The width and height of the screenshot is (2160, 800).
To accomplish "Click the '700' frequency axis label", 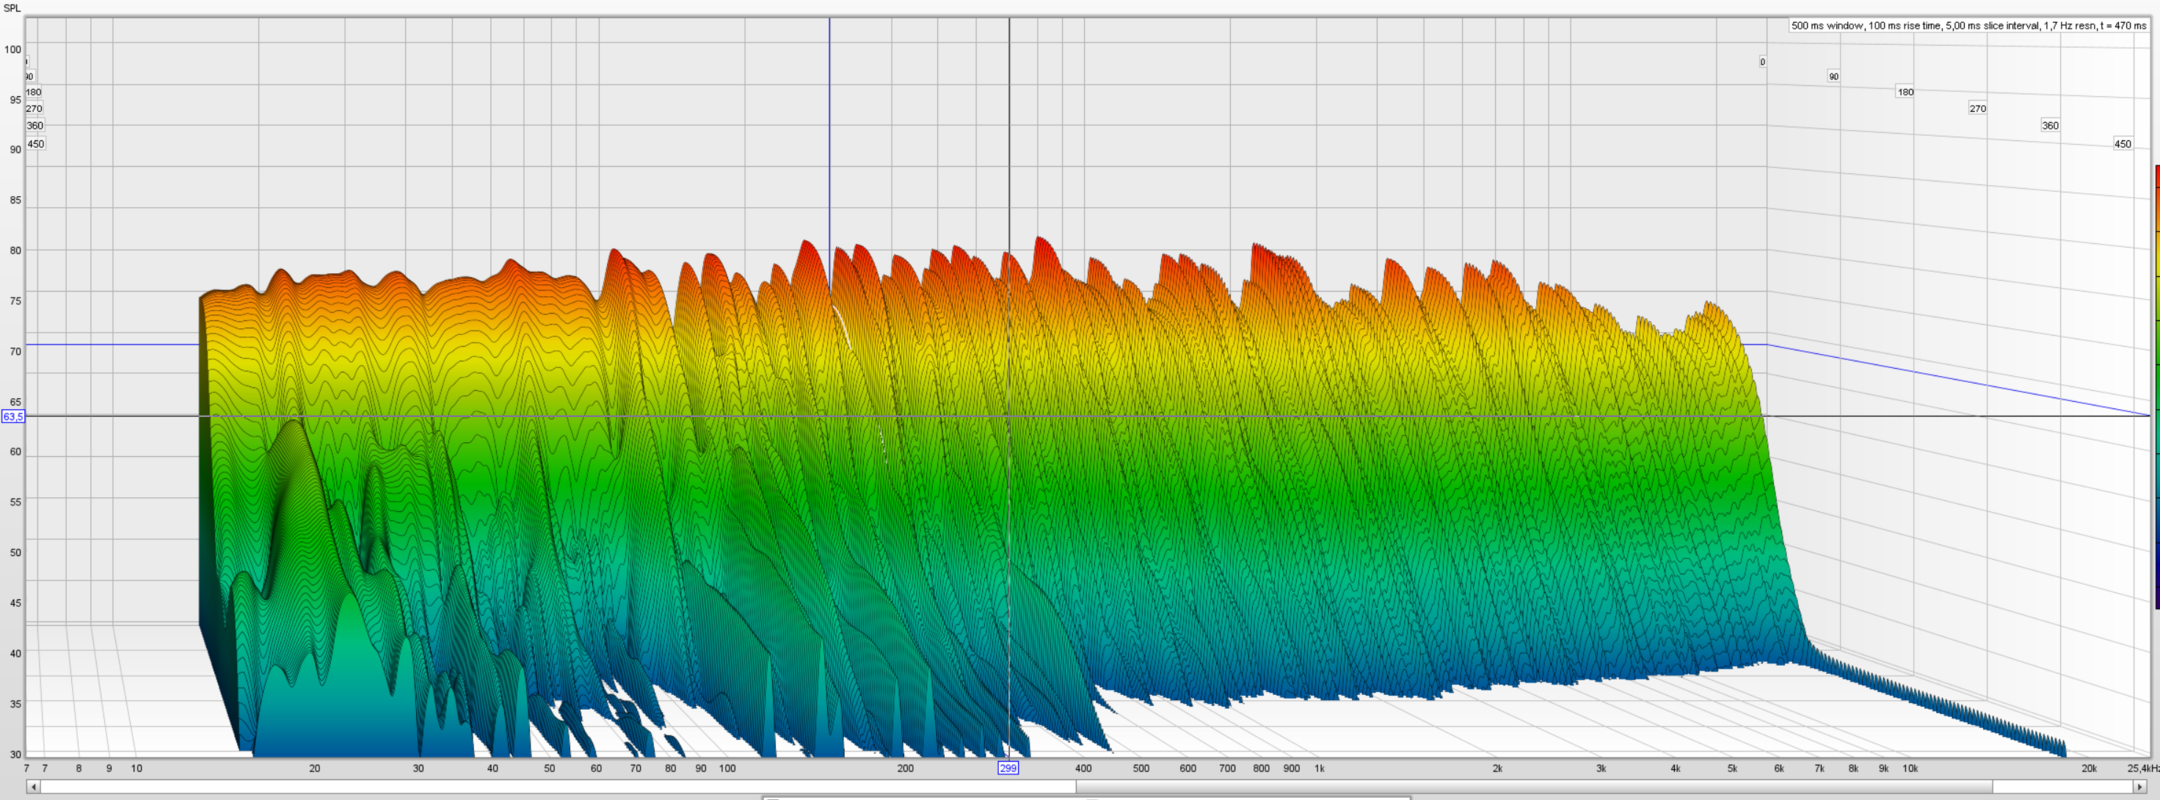I will tap(1227, 768).
